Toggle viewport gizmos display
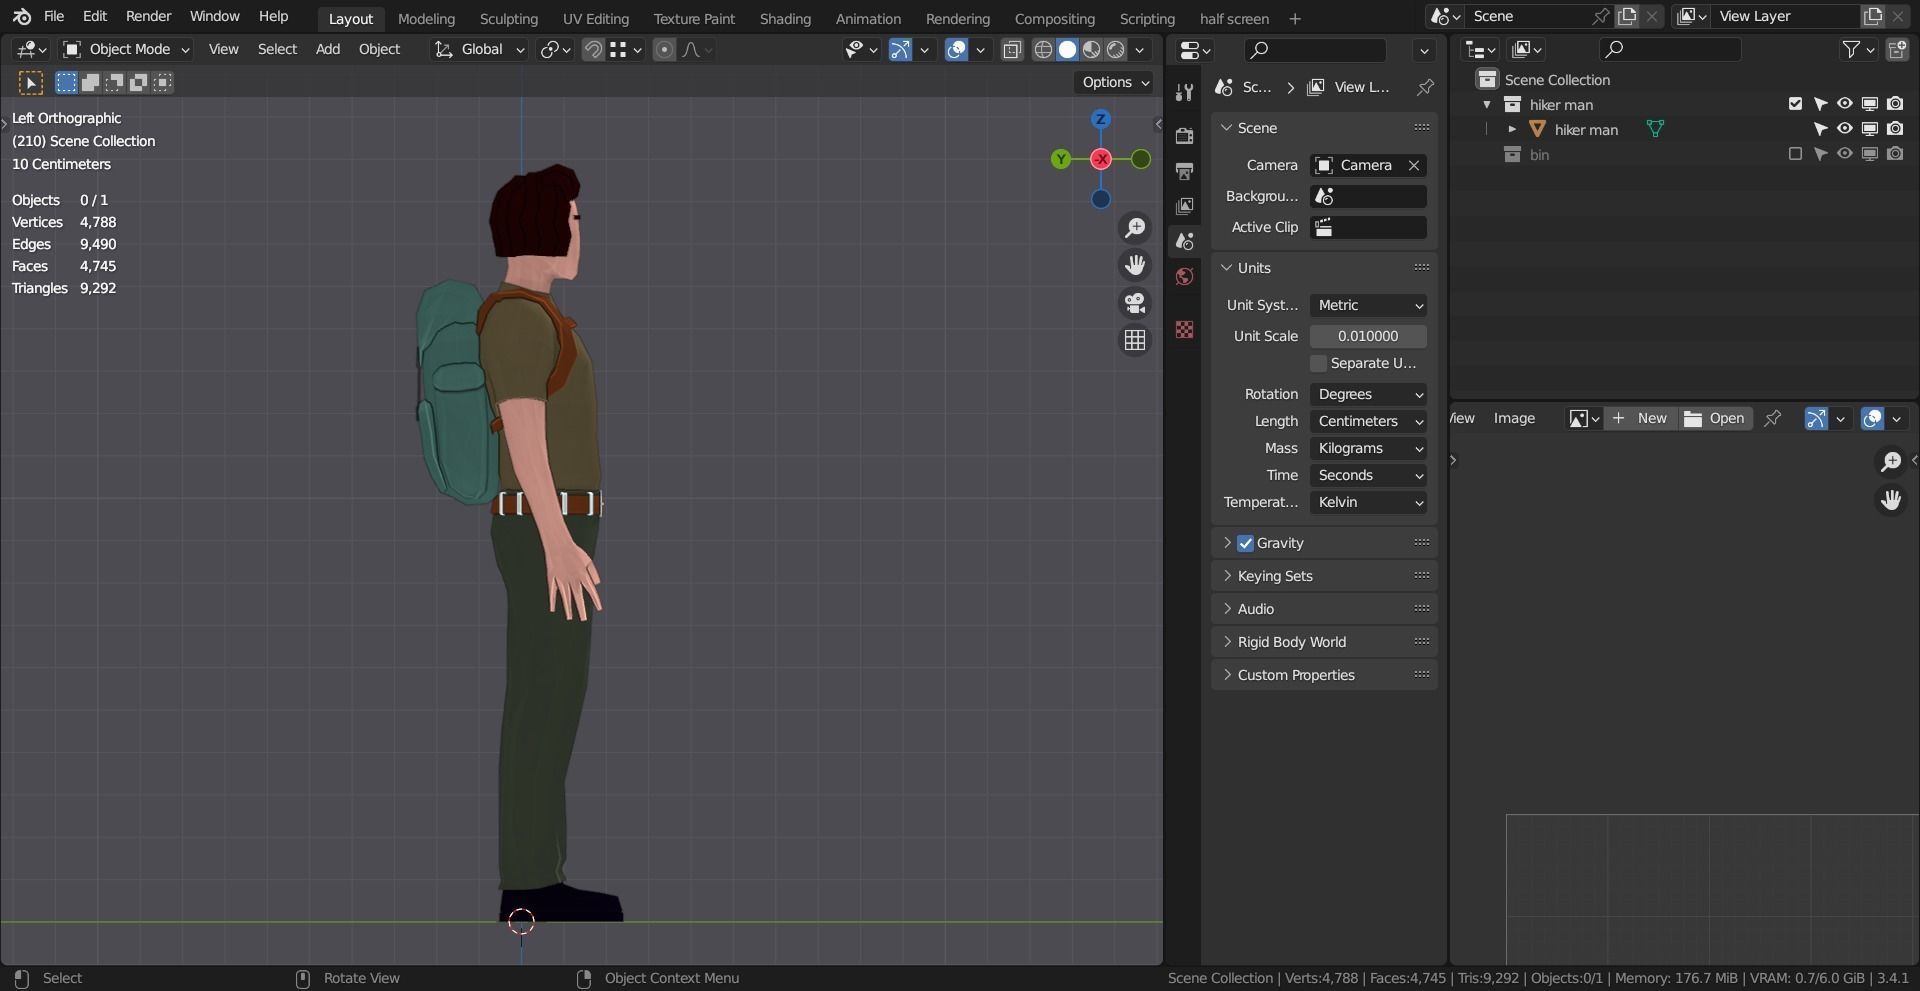This screenshot has width=1920, height=991. pos(900,50)
